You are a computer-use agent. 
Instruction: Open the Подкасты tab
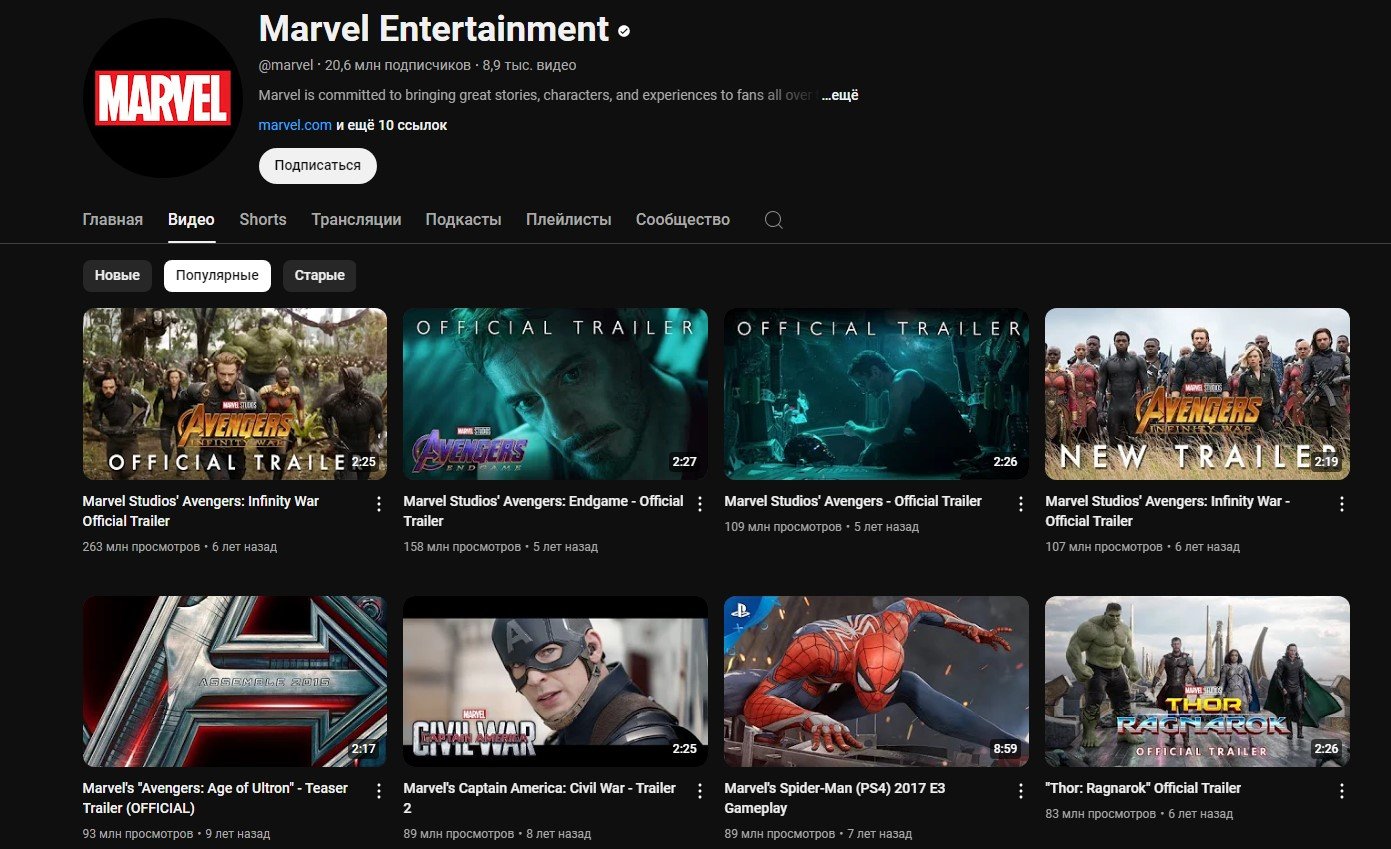click(x=463, y=219)
